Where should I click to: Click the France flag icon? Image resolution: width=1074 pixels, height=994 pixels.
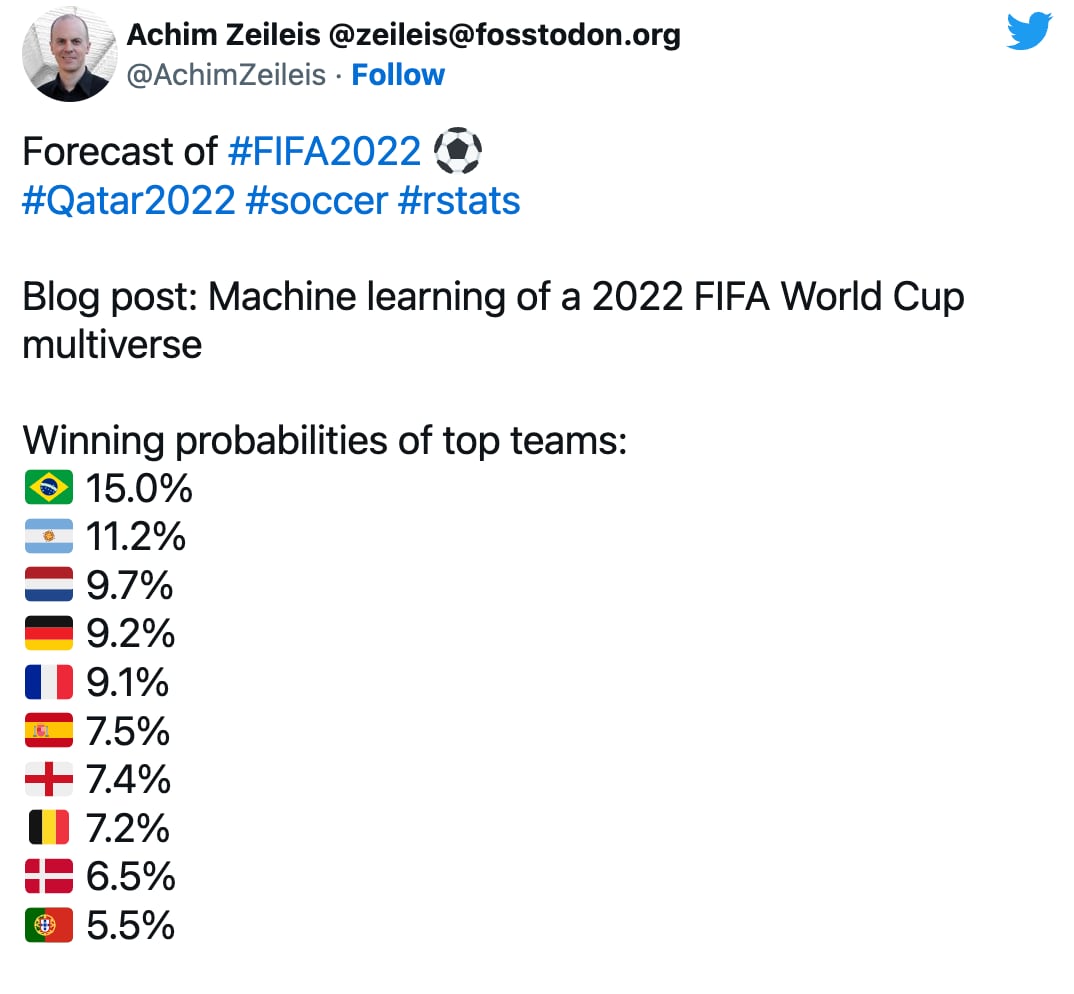tap(49, 682)
